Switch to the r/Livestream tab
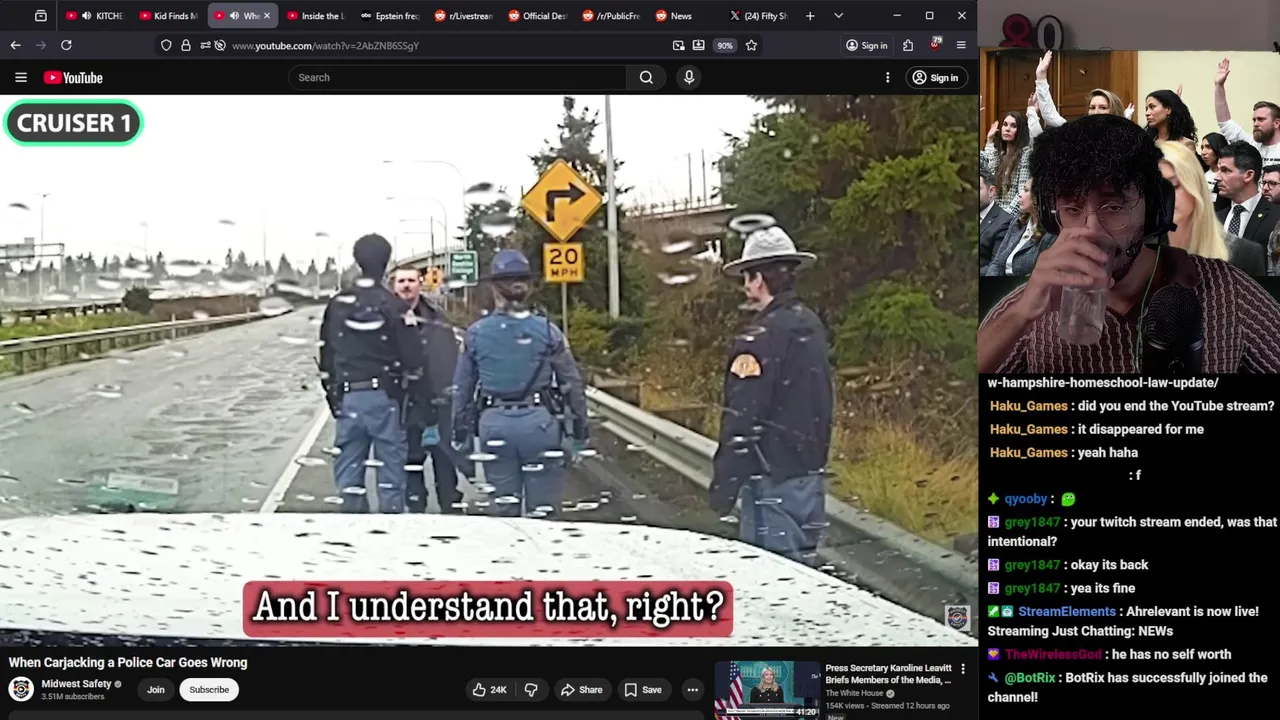 coord(464,16)
